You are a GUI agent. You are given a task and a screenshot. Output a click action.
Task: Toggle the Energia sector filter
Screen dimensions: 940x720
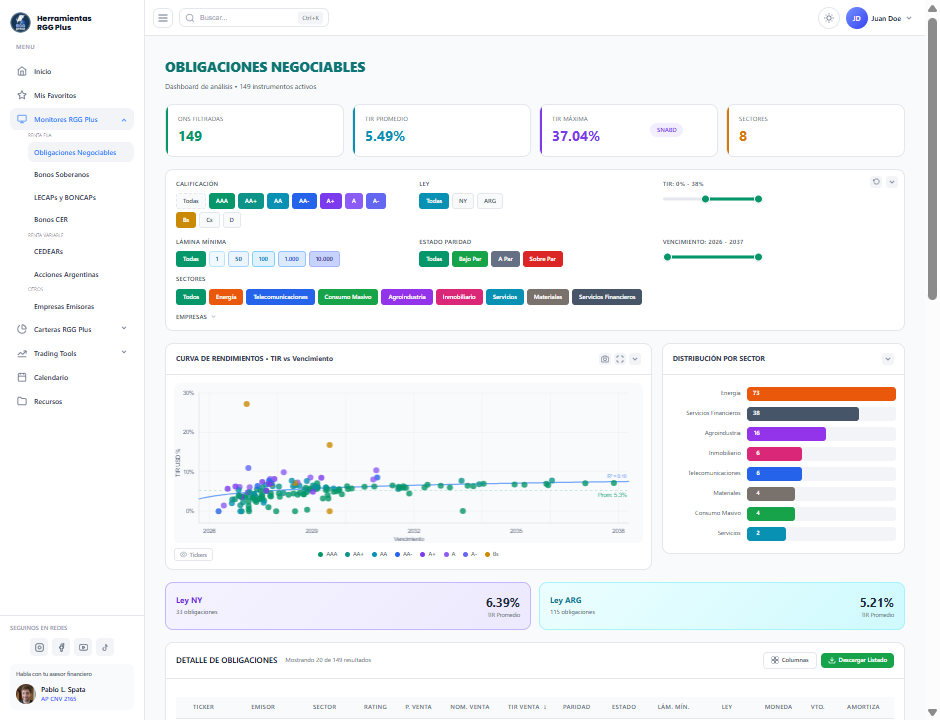click(226, 296)
